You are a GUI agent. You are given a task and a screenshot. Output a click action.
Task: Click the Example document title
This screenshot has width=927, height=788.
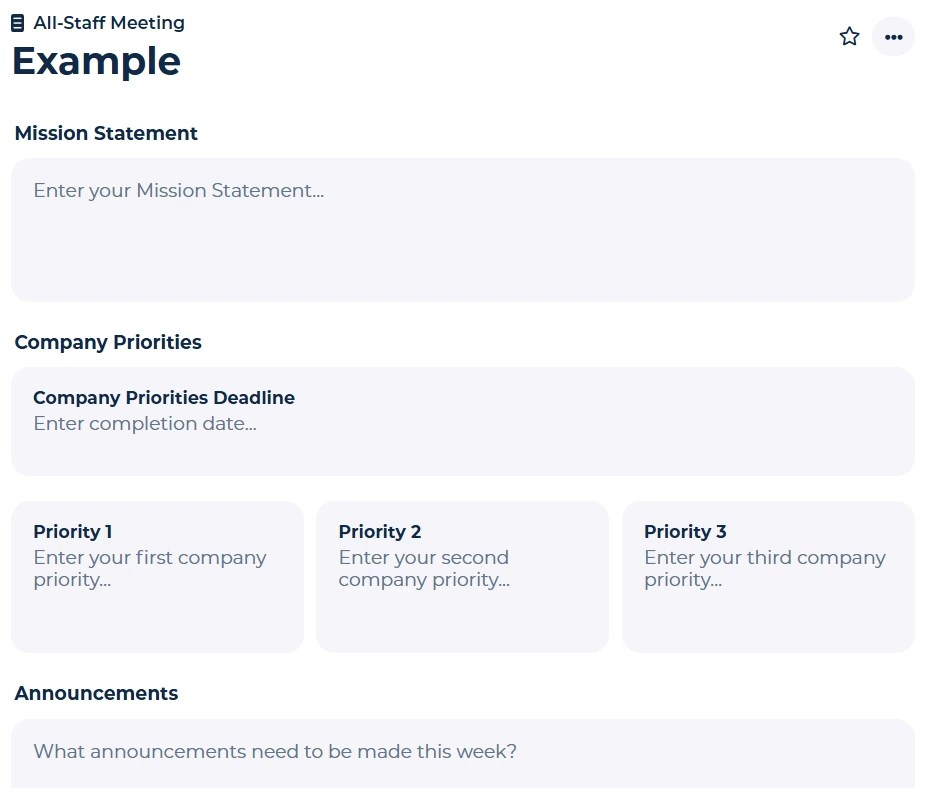click(x=96, y=61)
